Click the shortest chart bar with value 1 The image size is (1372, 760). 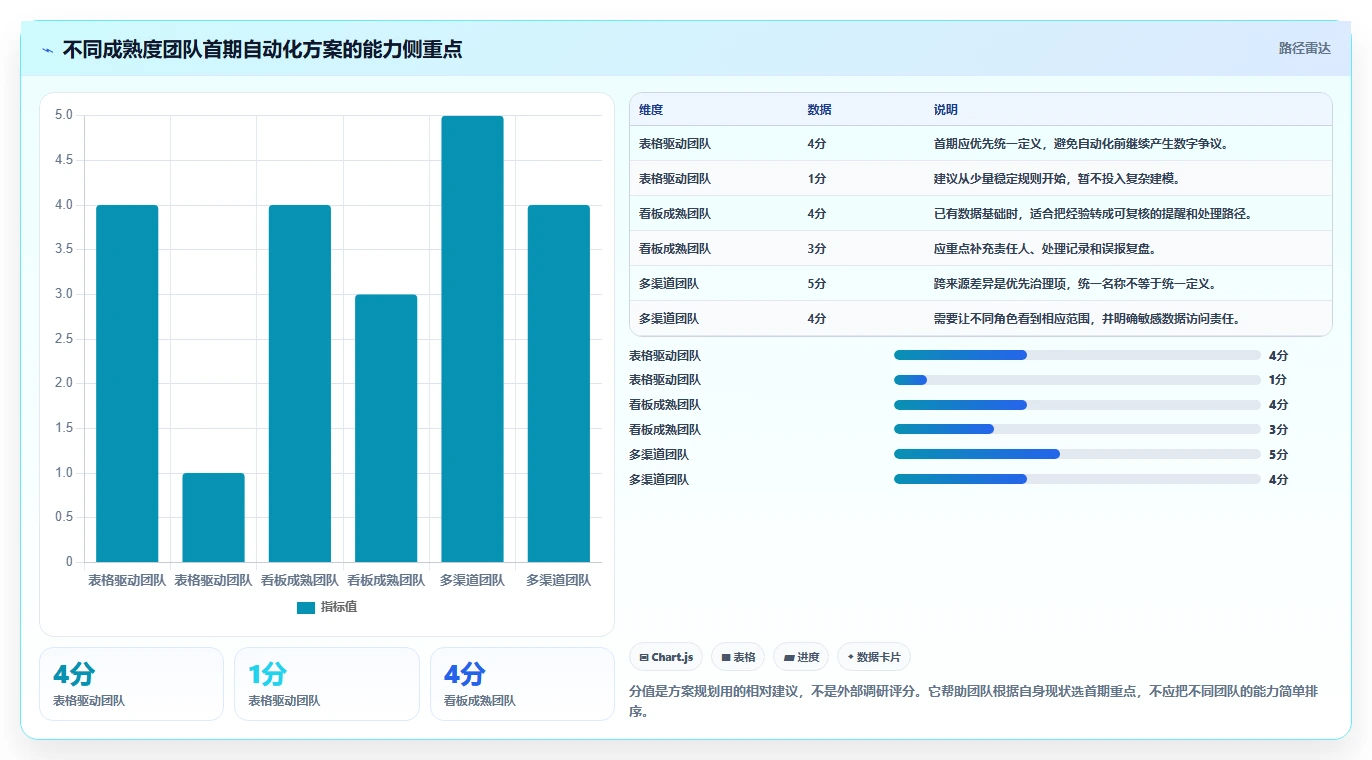coord(213,517)
